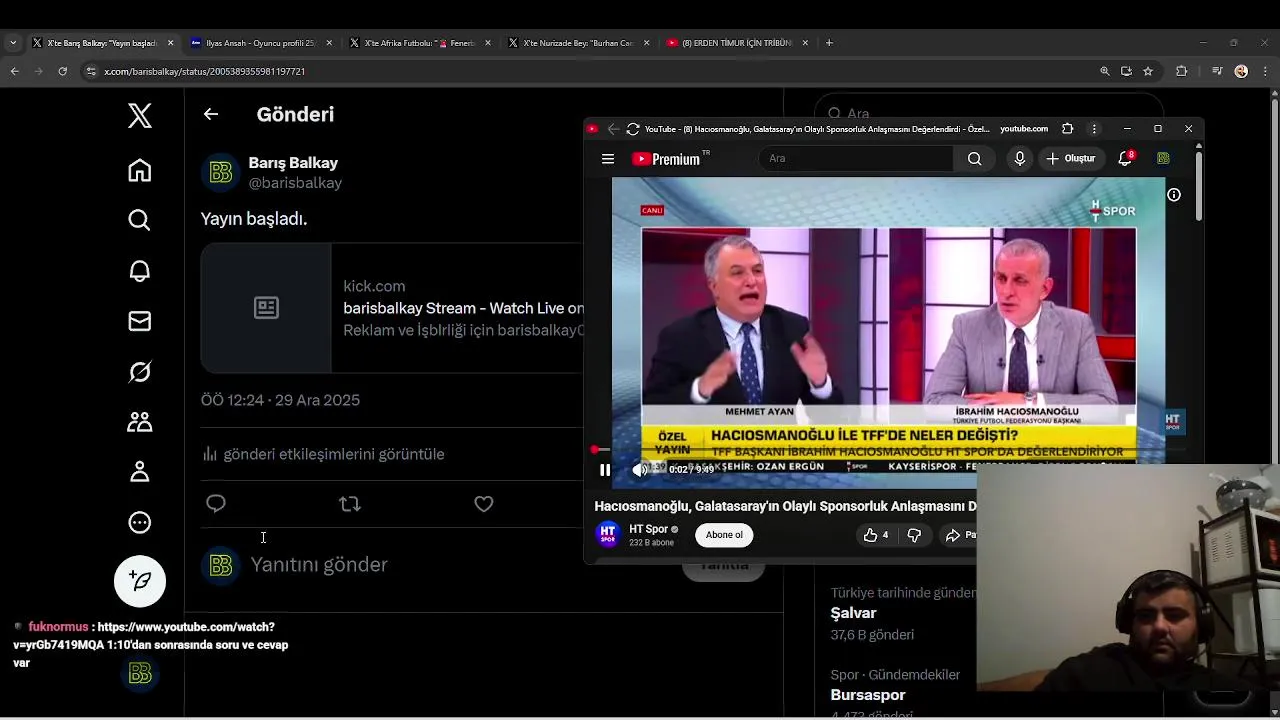Click Abone ol subscribe button
The image size is (1280, 720).
click(x=724, y=535)
